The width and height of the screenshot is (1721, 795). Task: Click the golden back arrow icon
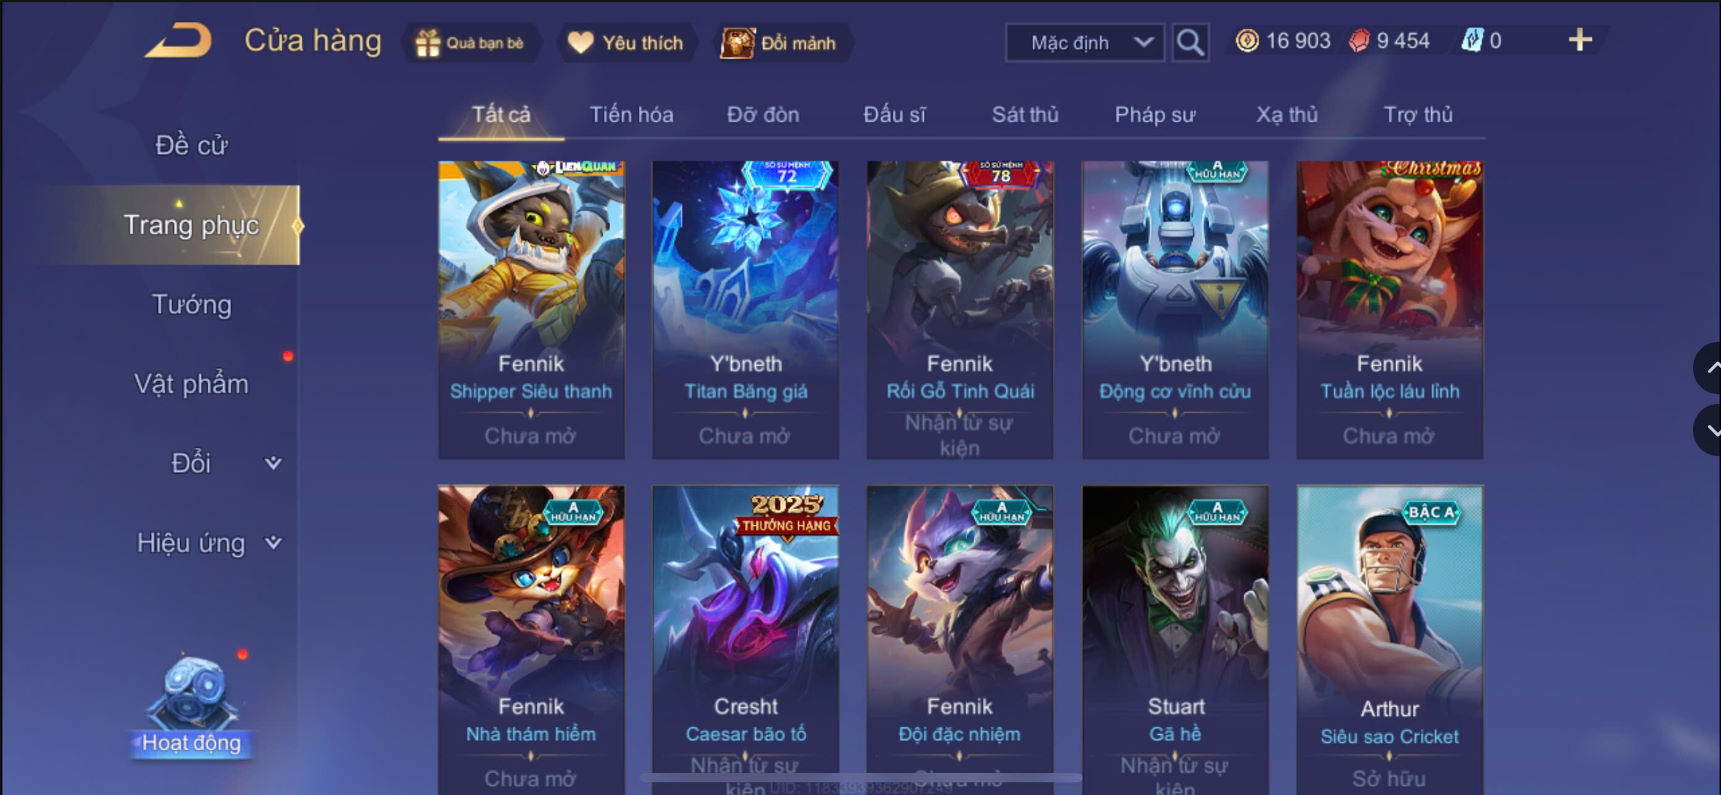179,41
